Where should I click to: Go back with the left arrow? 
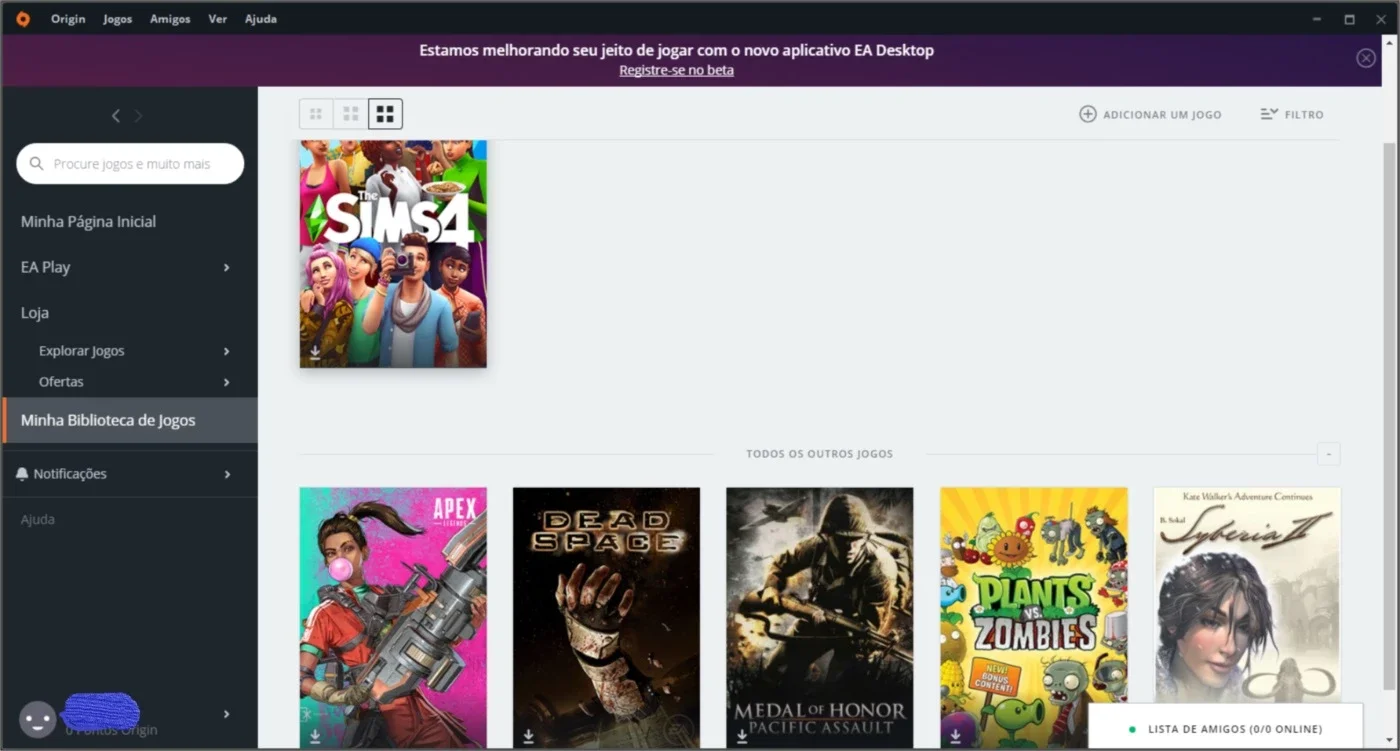point(116,116)
